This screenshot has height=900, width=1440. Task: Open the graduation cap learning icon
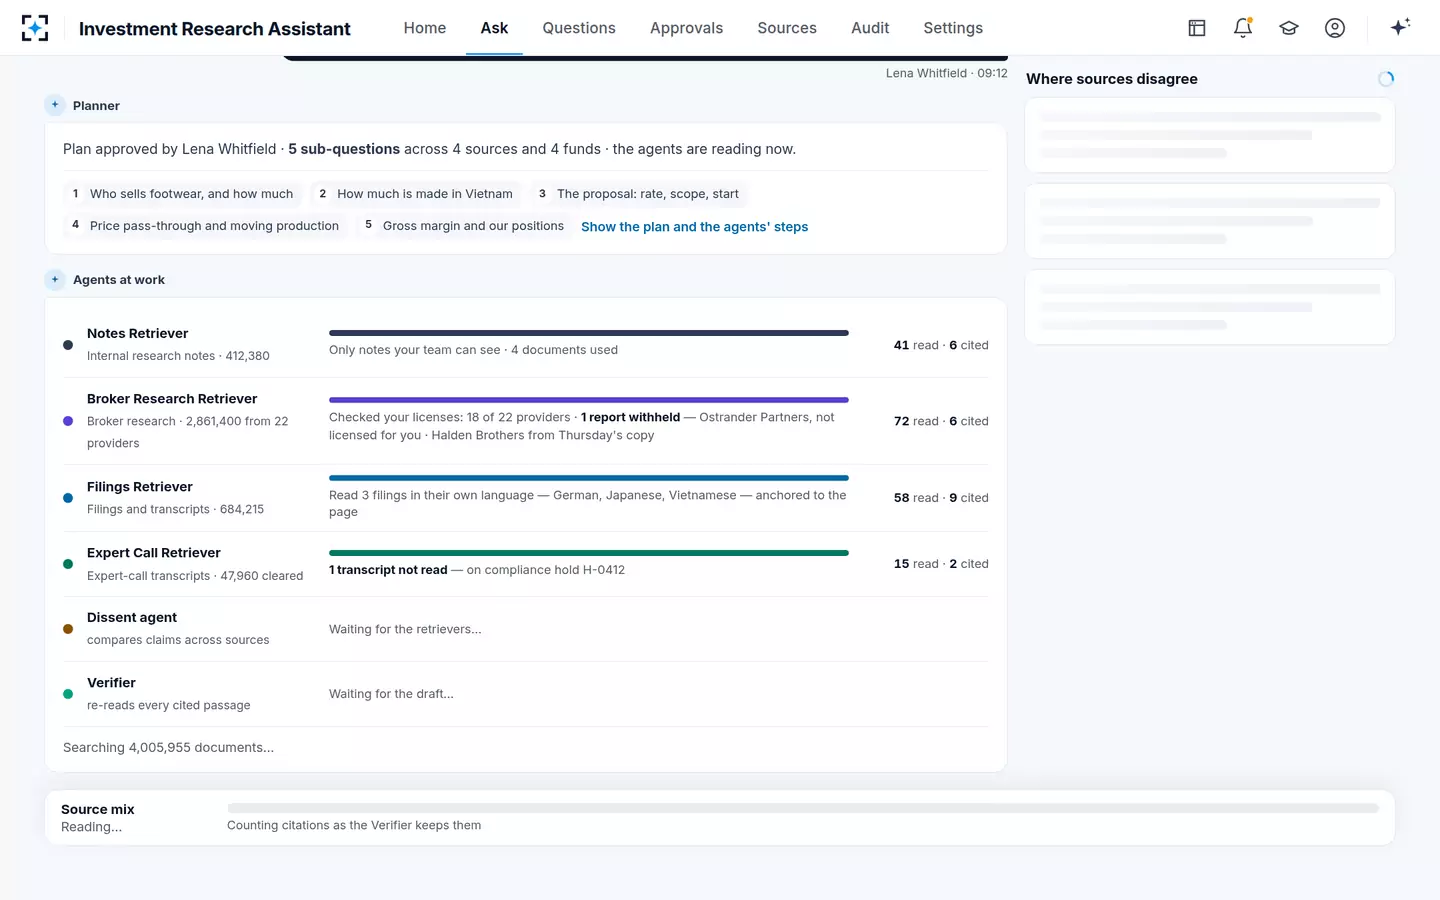pyautogui.click(x=1289, y=28)
